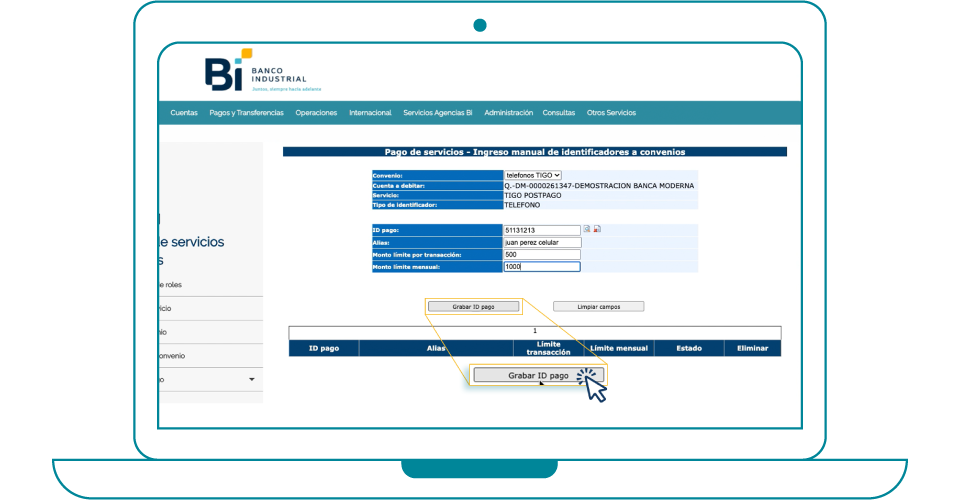Select the Operaciones menu item
960x500 pixels.
[x=316, y=113]
